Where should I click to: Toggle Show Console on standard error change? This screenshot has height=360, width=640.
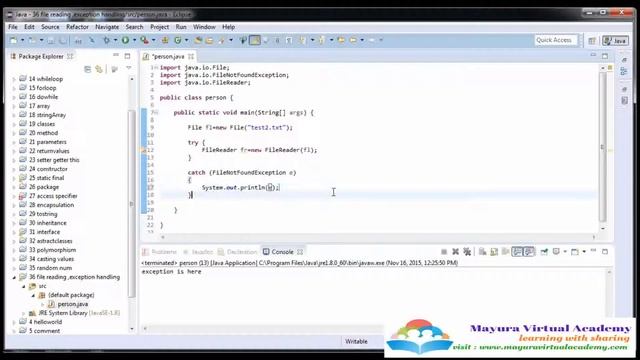point(529,252)
